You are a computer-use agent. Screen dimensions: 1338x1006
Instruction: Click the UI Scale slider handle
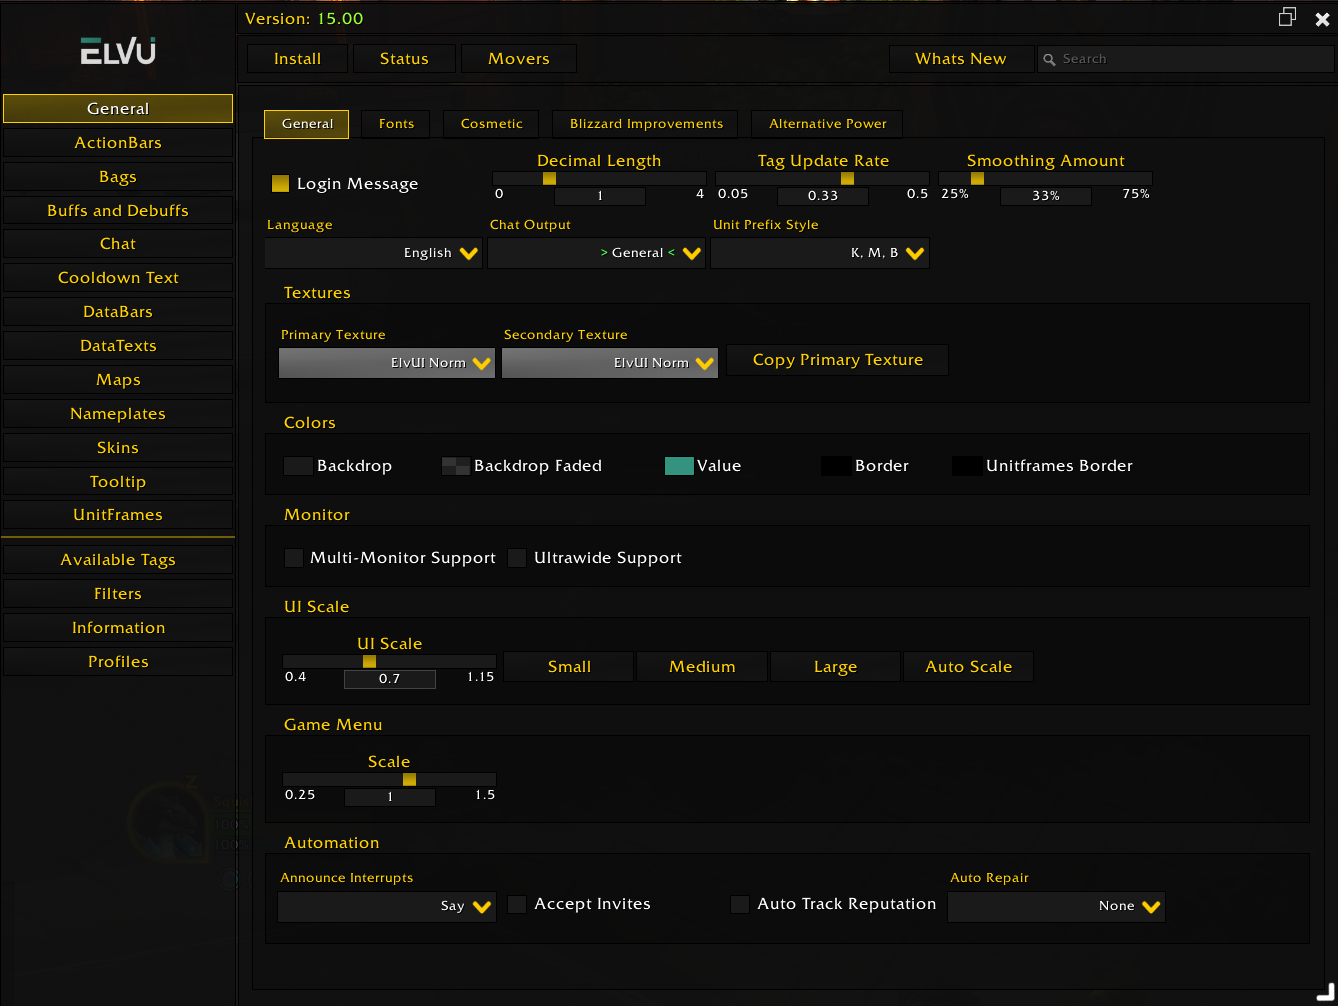369,662
